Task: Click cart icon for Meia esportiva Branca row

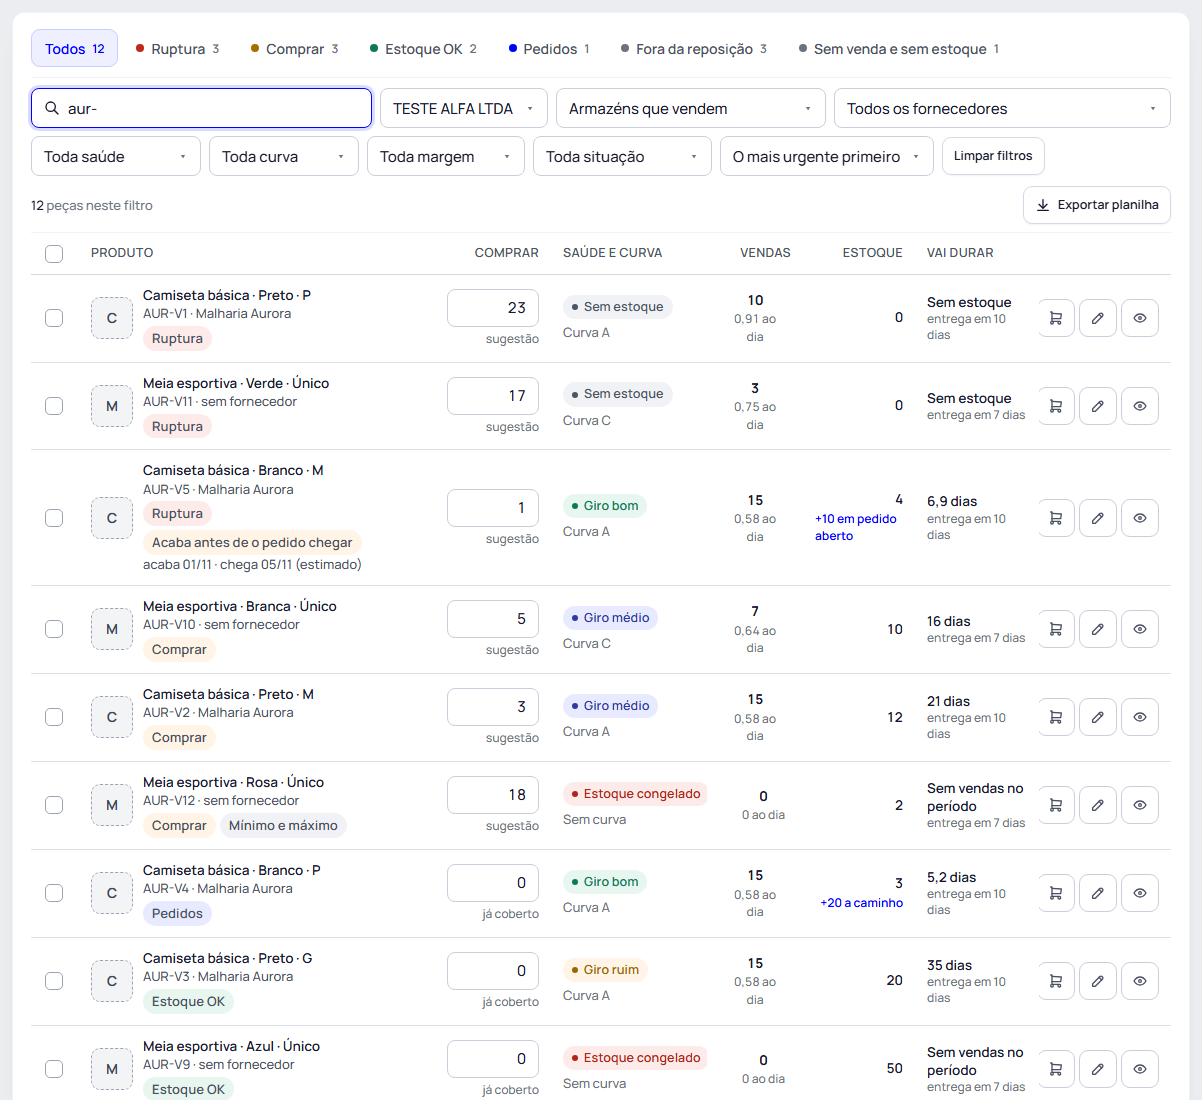Action: point(1056,629)
